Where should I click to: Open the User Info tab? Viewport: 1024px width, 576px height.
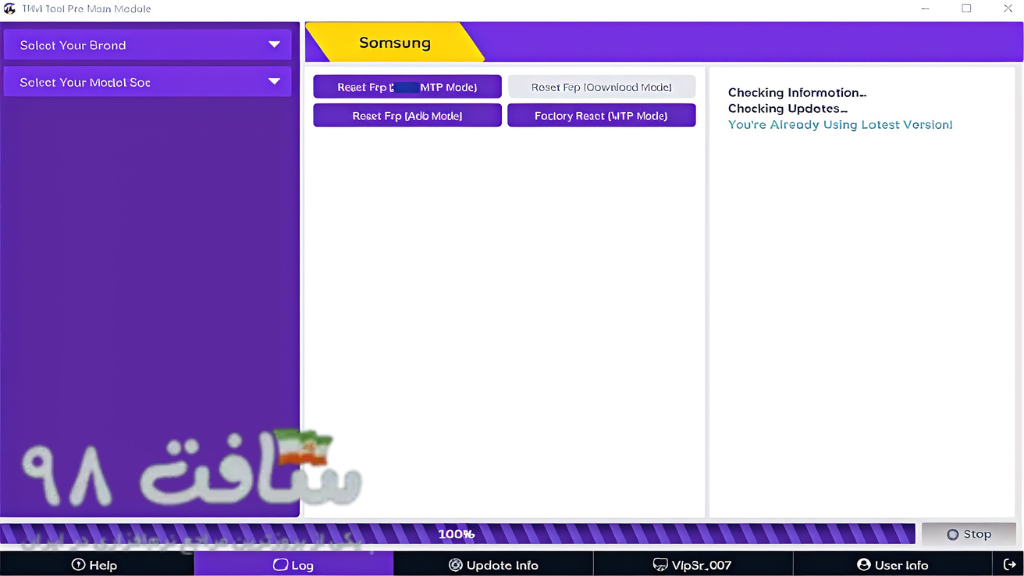893,565
